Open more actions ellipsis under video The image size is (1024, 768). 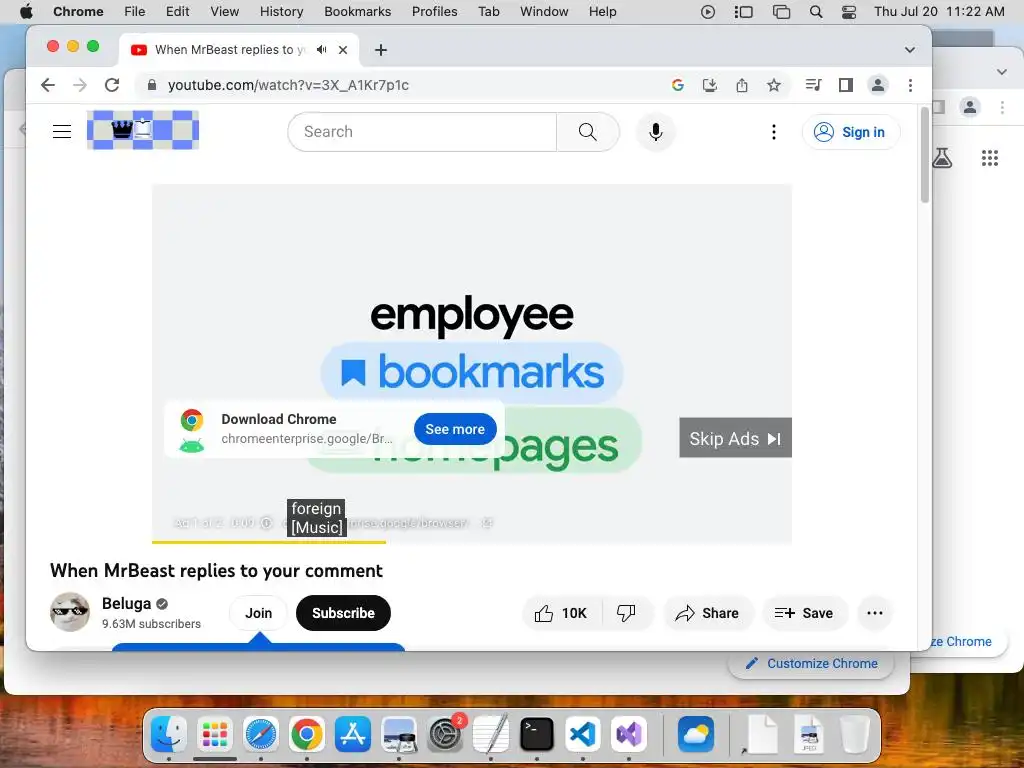point(874,613)
